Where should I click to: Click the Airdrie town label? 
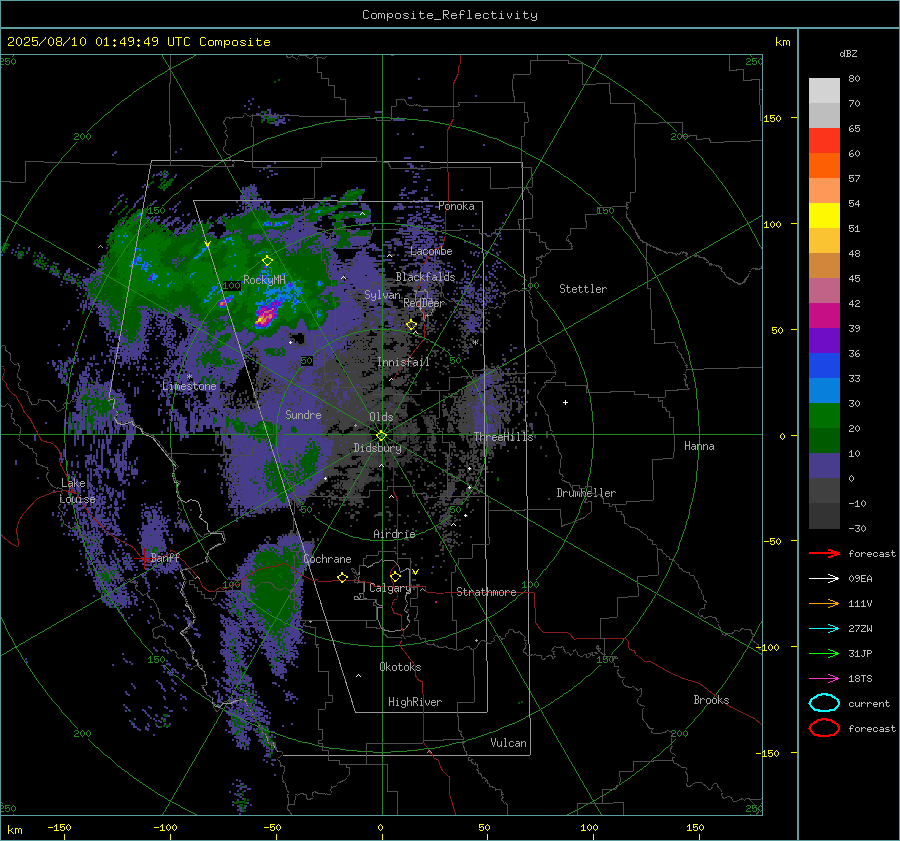[394, 534]
